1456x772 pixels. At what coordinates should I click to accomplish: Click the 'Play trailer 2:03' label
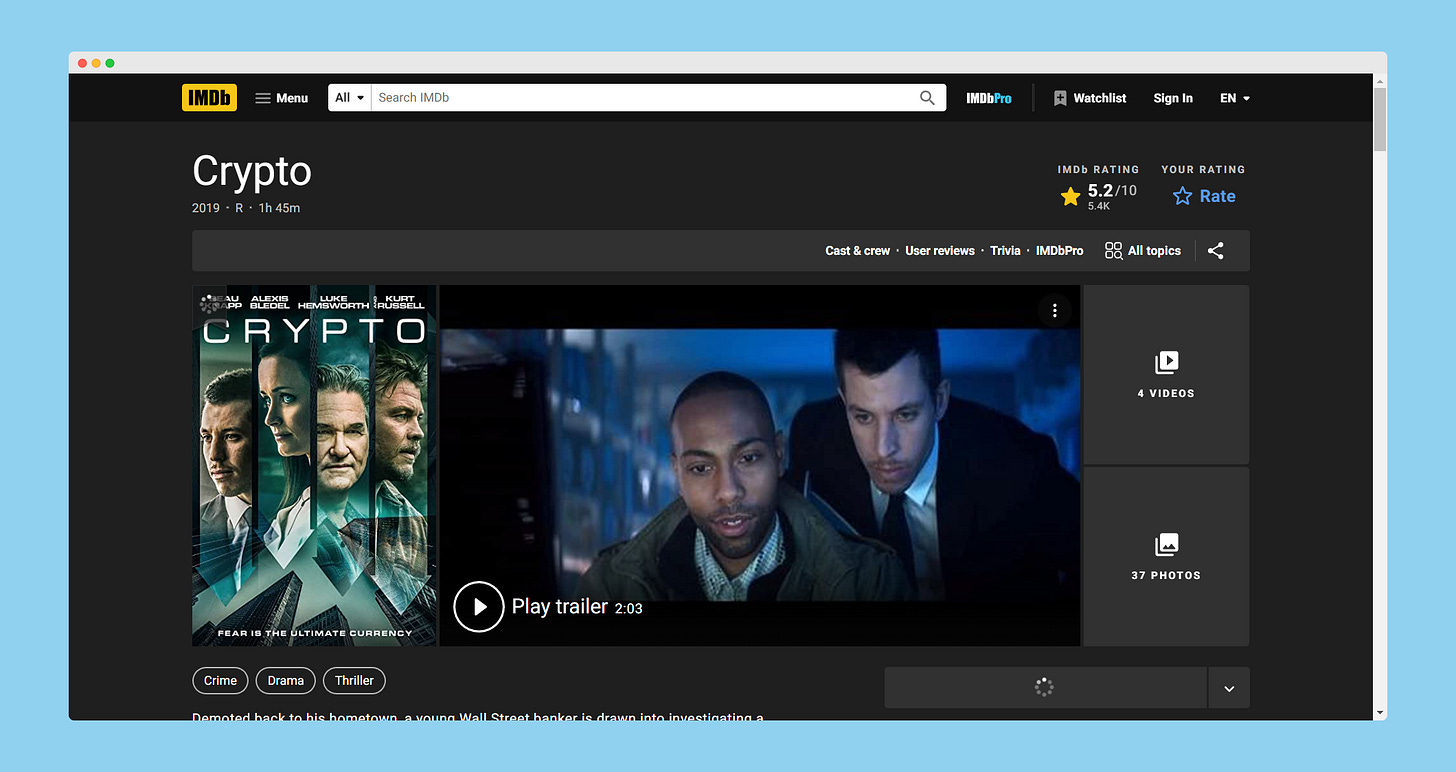point(577,607)
